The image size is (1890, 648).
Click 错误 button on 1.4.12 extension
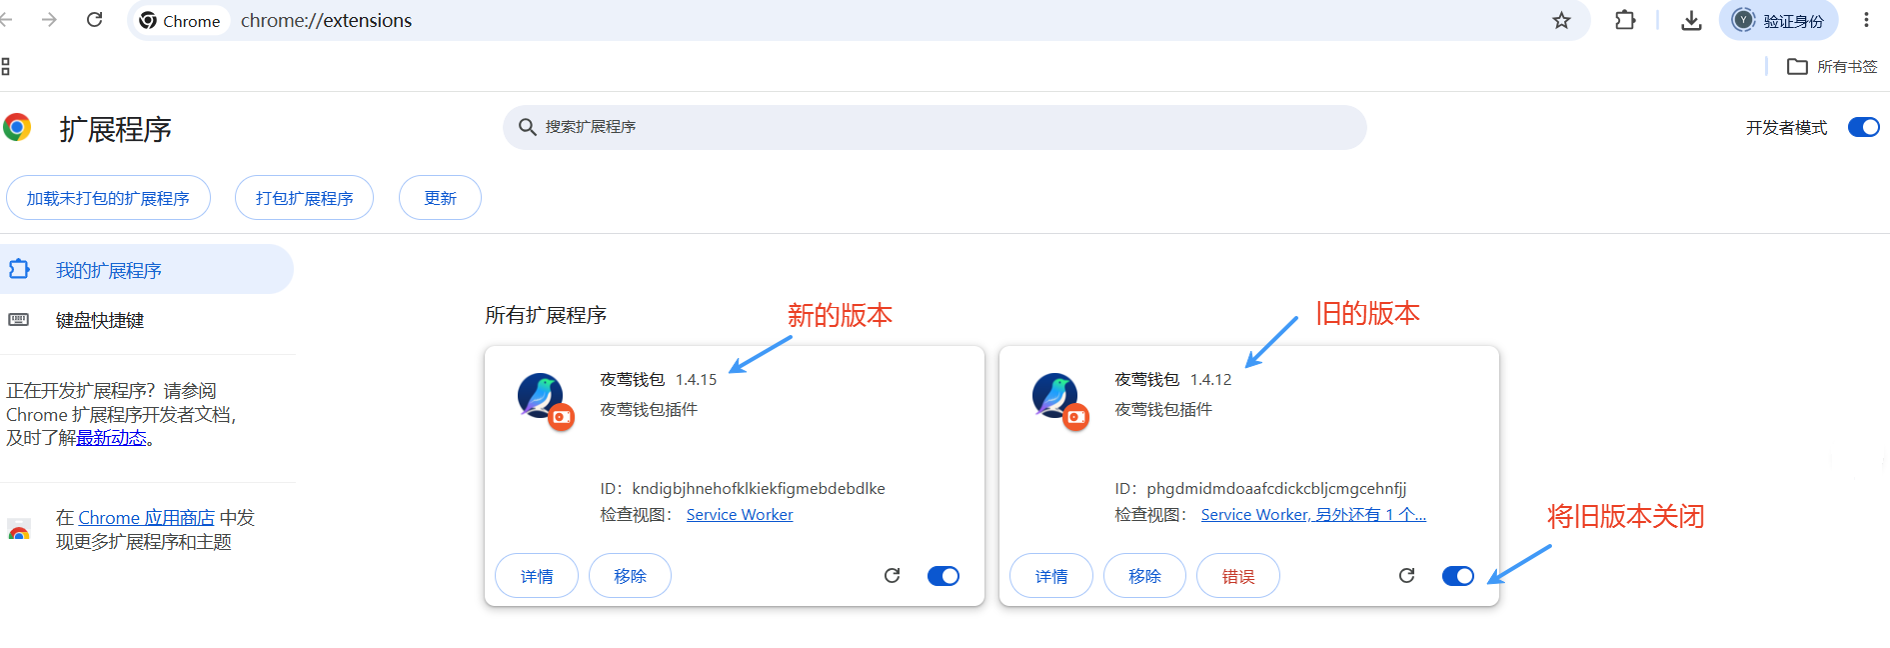click(x=1238, y=576)
